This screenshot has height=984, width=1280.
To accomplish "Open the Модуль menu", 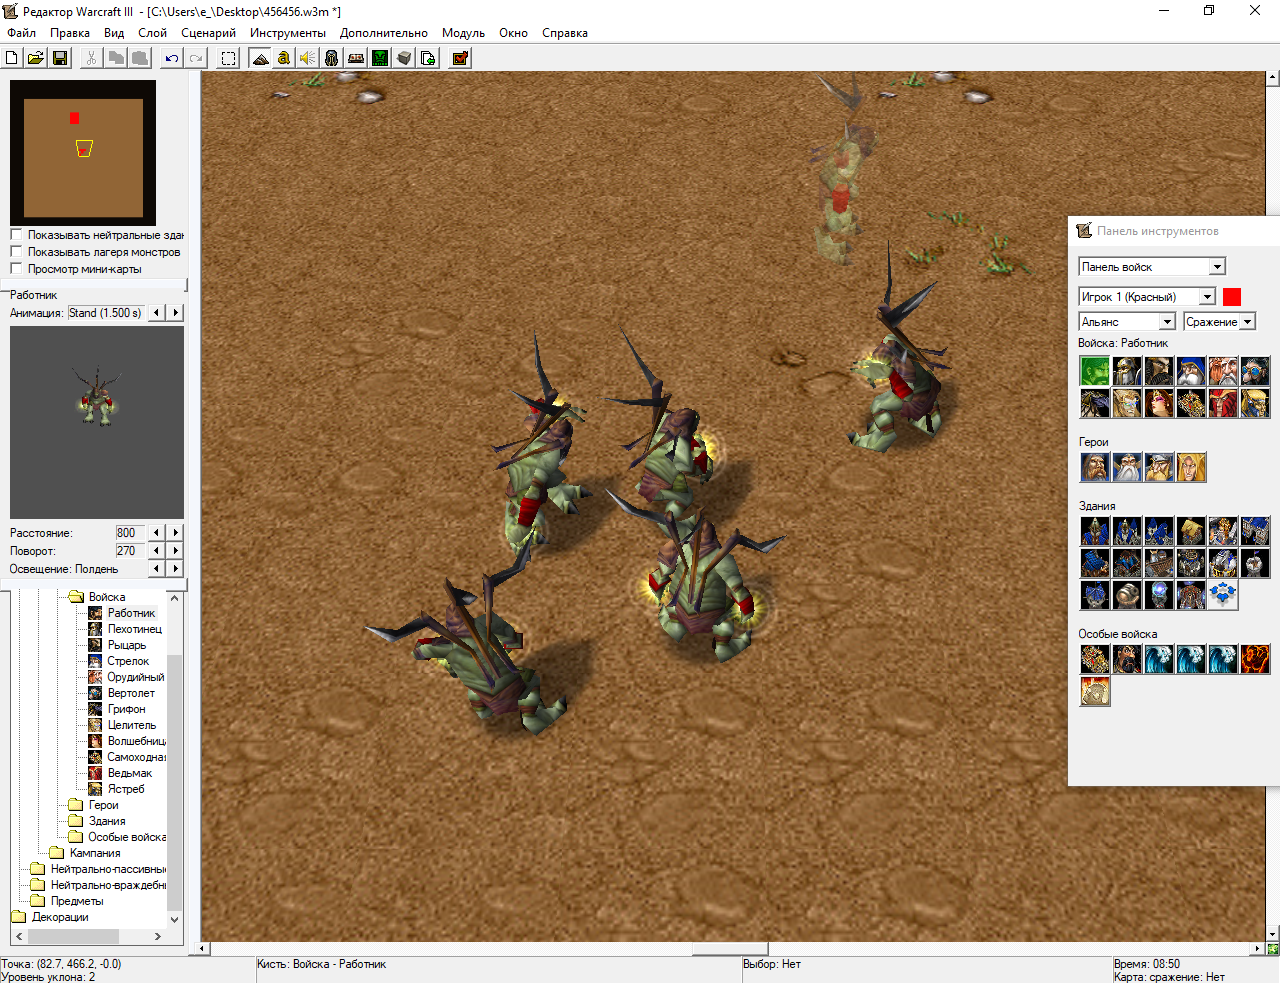I will (463, 33).
